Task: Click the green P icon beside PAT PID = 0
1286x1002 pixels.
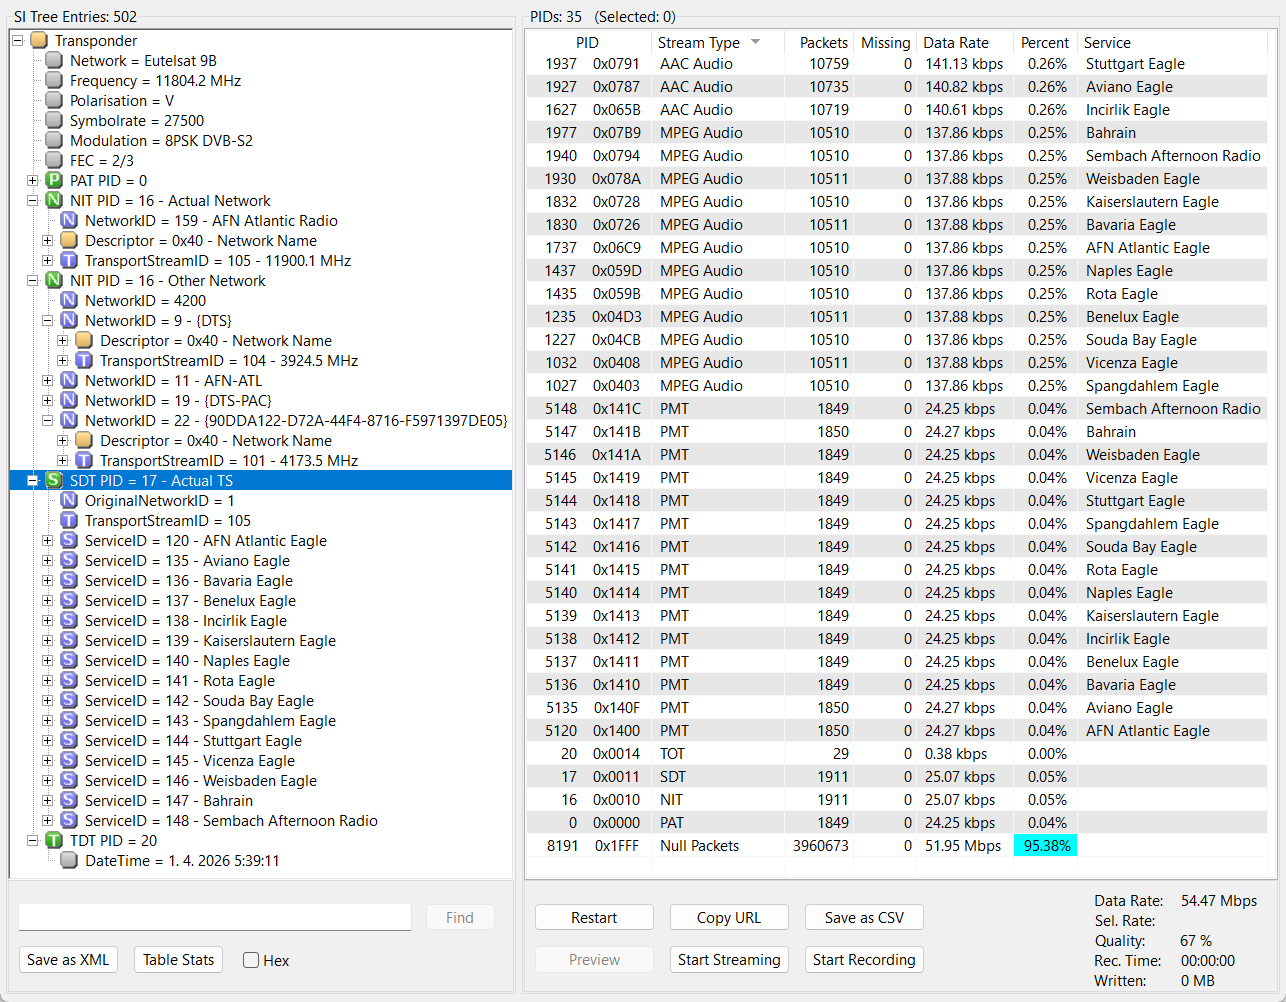Action: pos(54,181)
